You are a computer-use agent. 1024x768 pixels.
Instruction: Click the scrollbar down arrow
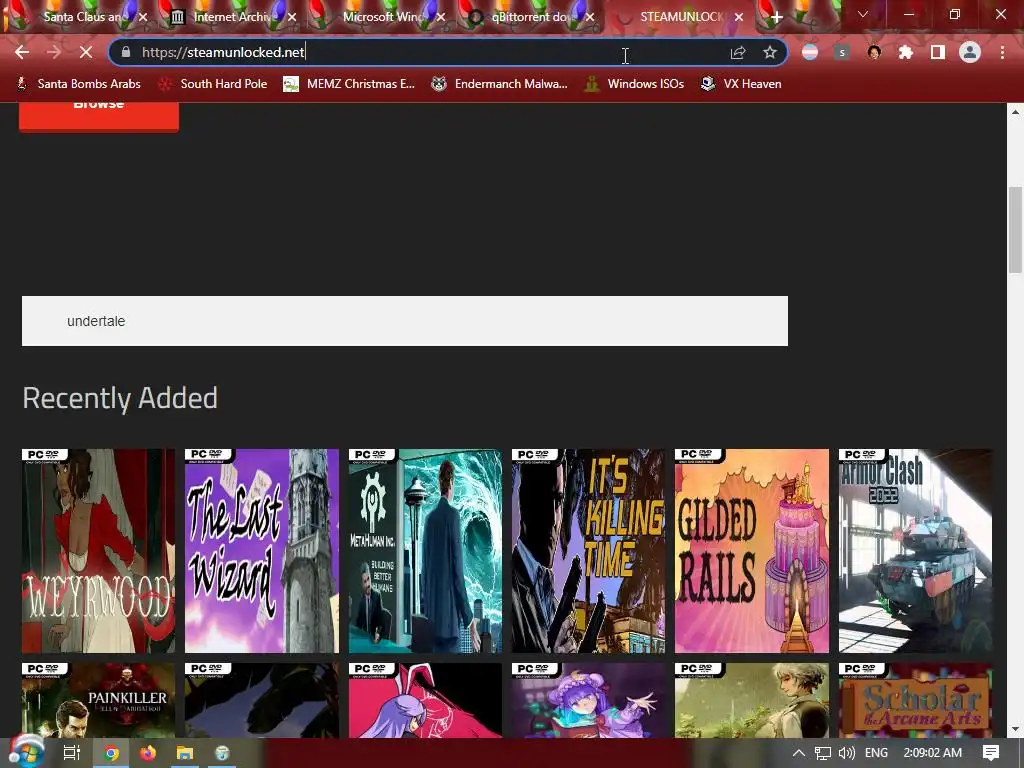[x=1015, y=729]
